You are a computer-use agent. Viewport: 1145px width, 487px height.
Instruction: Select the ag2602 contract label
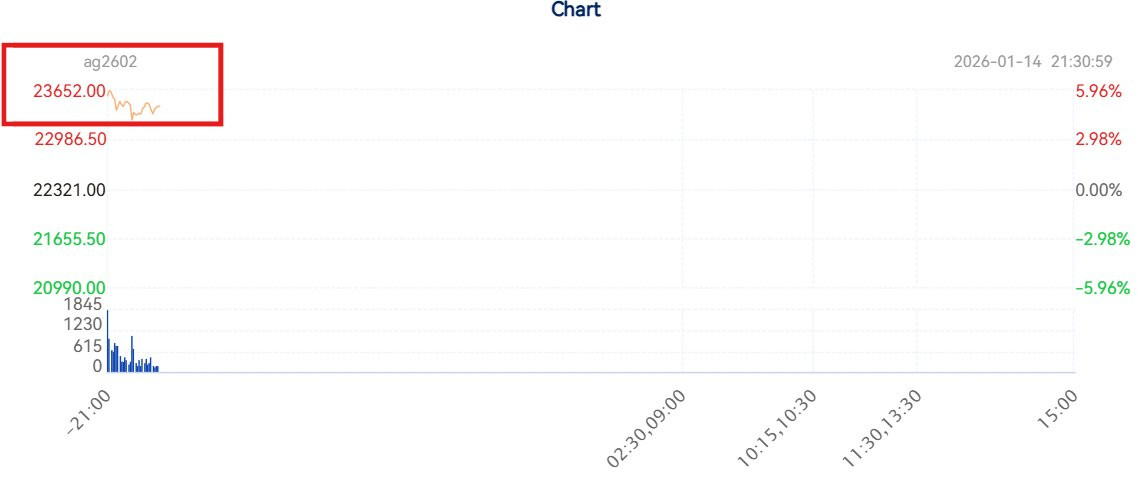110,62
